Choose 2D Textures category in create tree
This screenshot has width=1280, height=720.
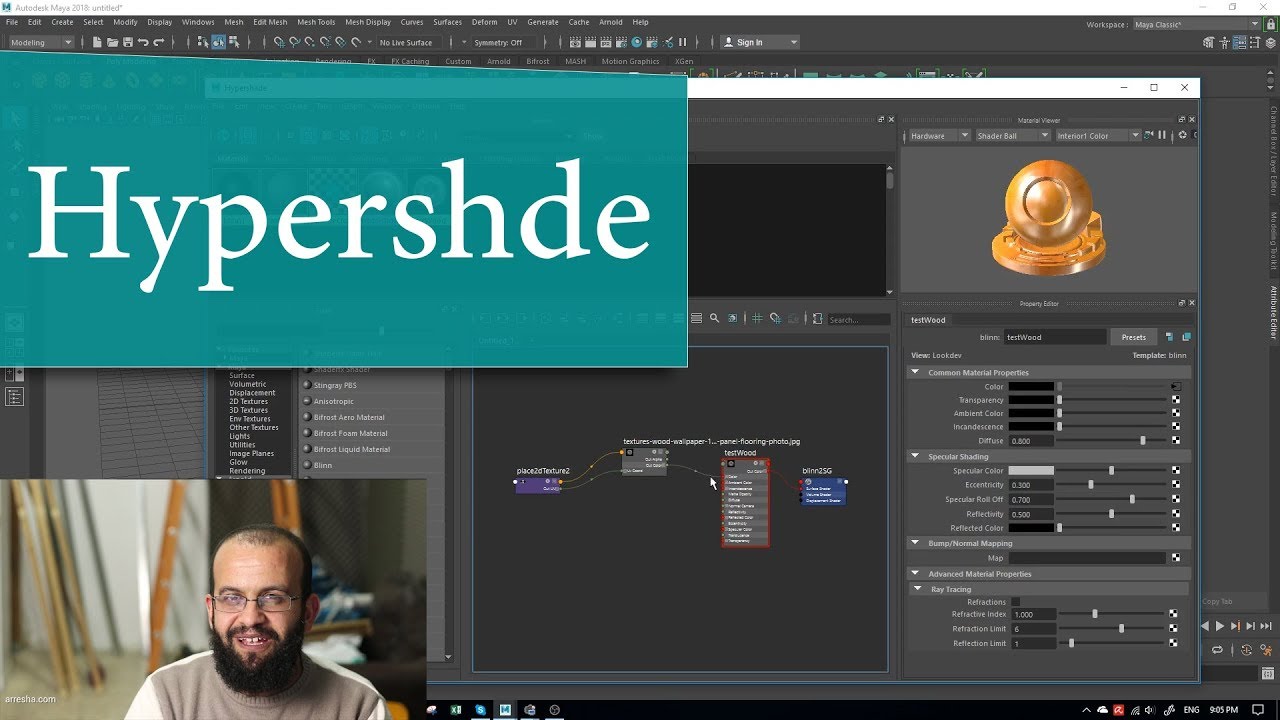(248, 401)
